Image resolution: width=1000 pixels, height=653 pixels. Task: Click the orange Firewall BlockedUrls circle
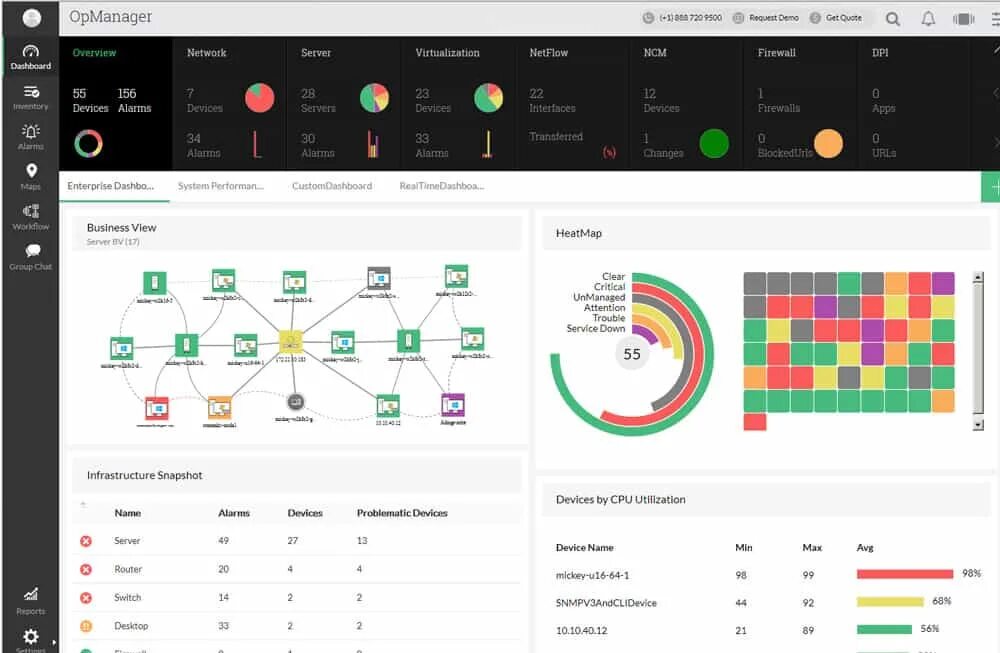point(828,143)
